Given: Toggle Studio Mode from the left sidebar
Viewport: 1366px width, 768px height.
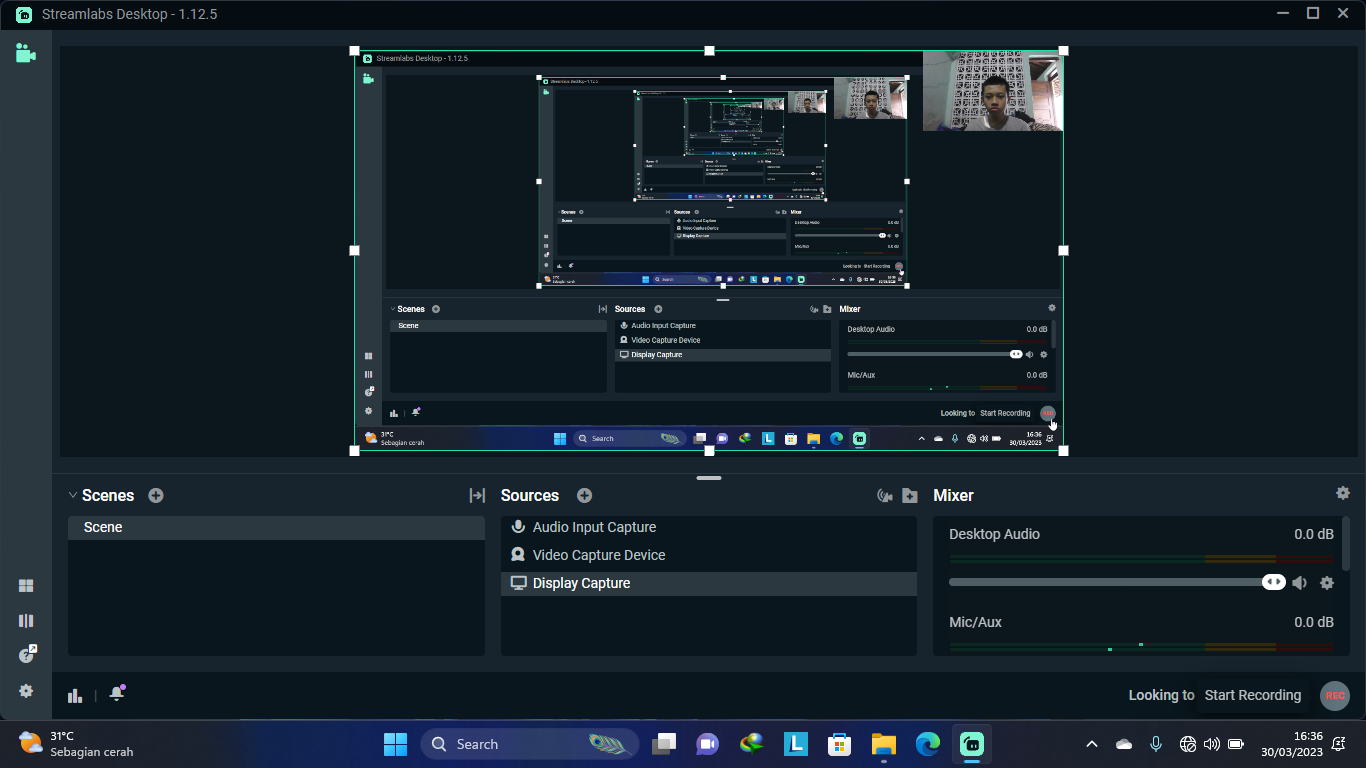Looking at the screenshot, I should [x=26, y=621].
